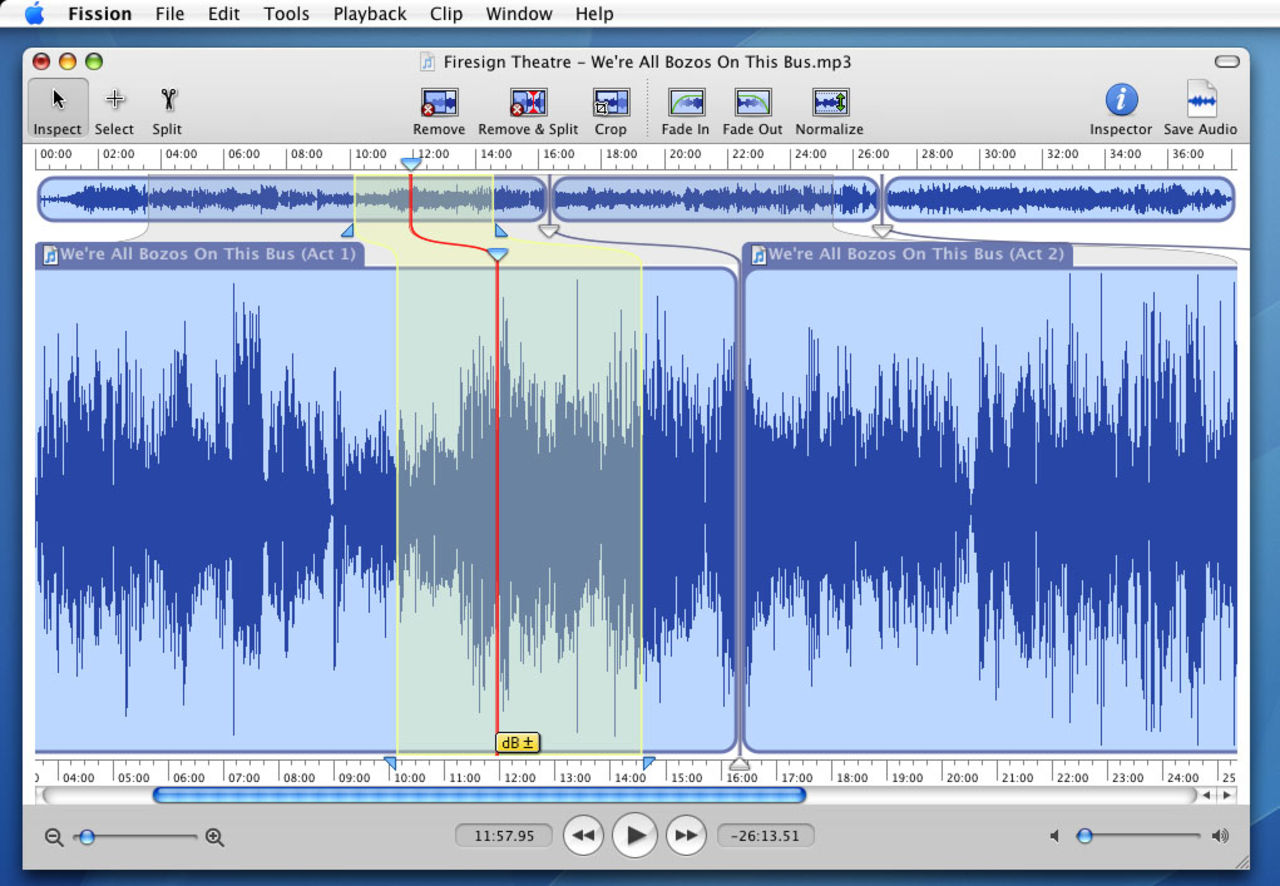Click the Remove toolbar icon
This screenshot has height=886, width=1280.
click(439, 103)
